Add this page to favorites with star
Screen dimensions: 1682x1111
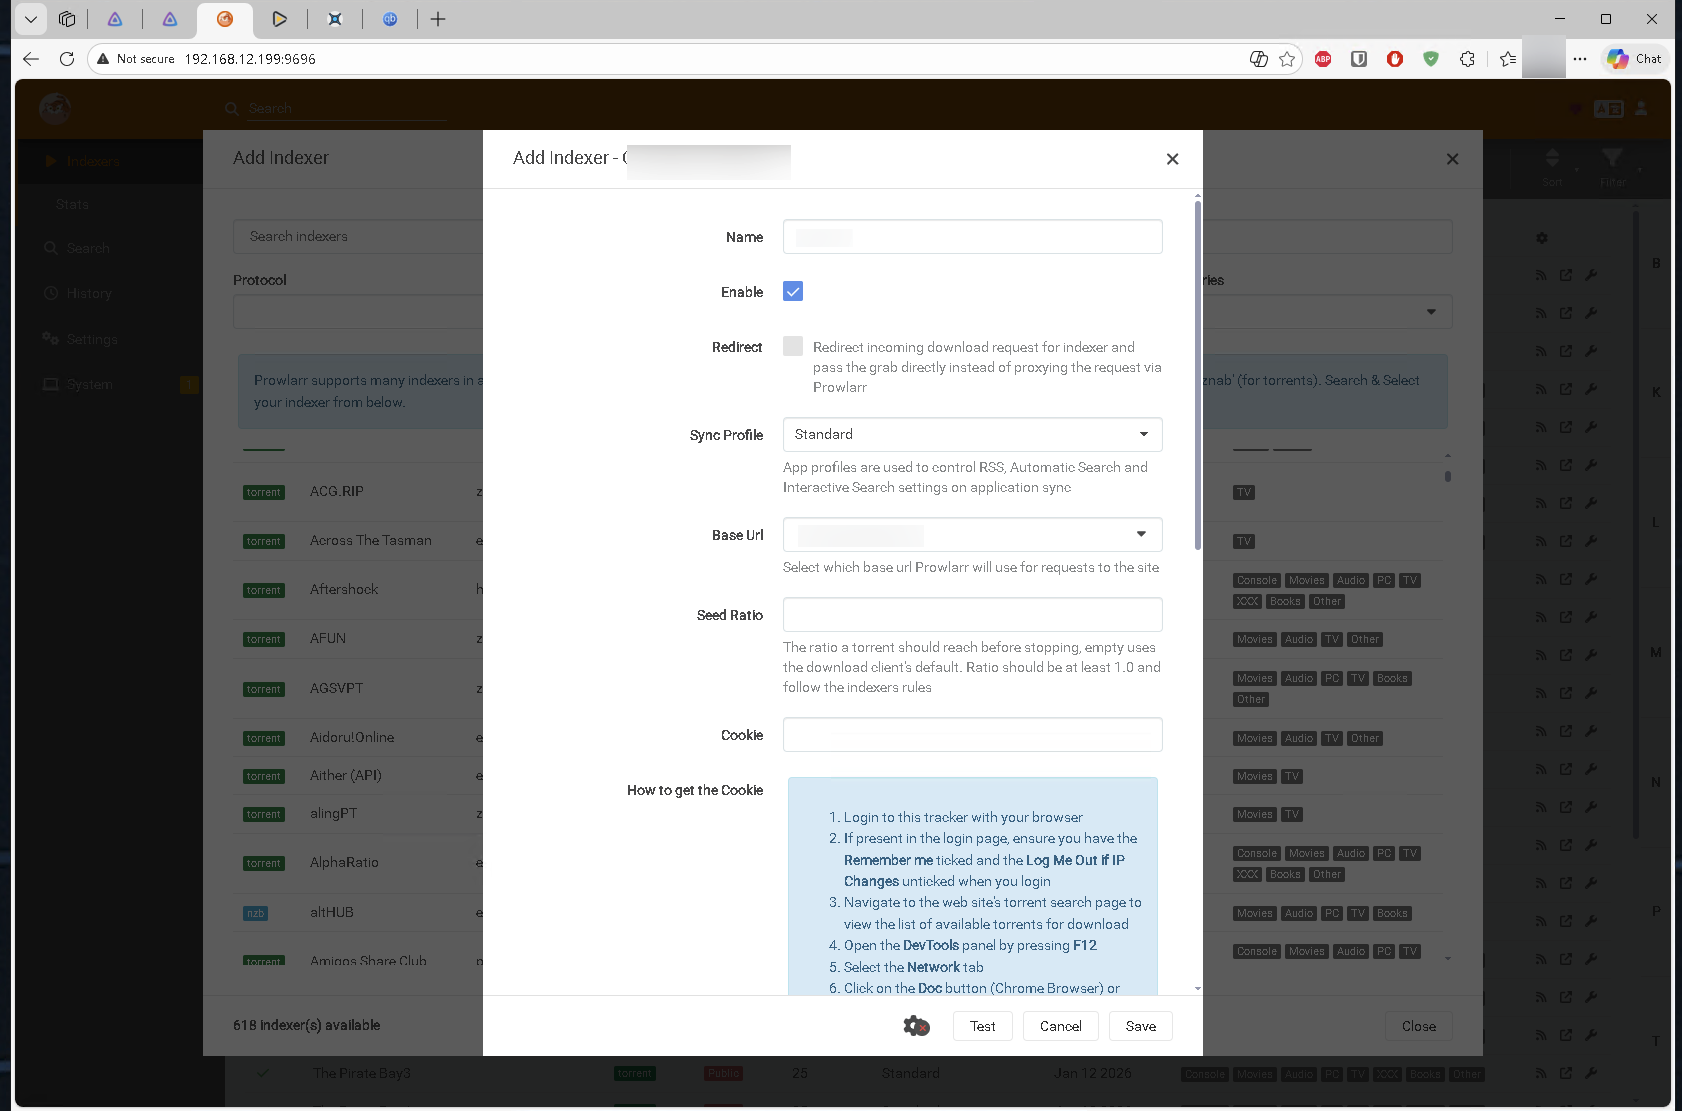click(x=1287, y=59)
